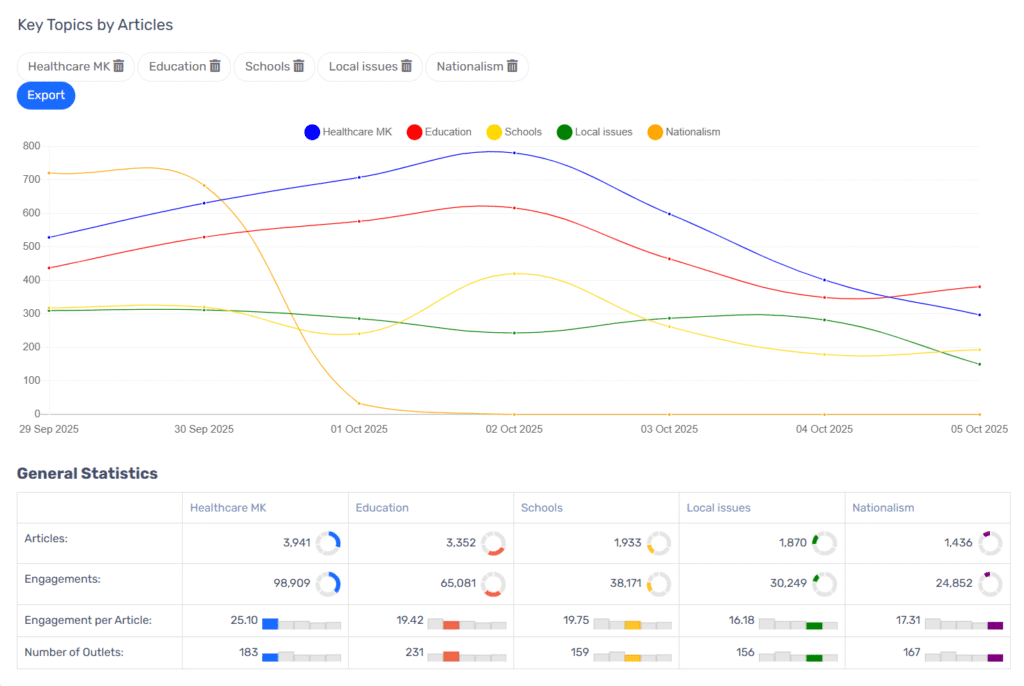
Task: Delete the Nationalism topic chip
Action: (x=513, y=66)
